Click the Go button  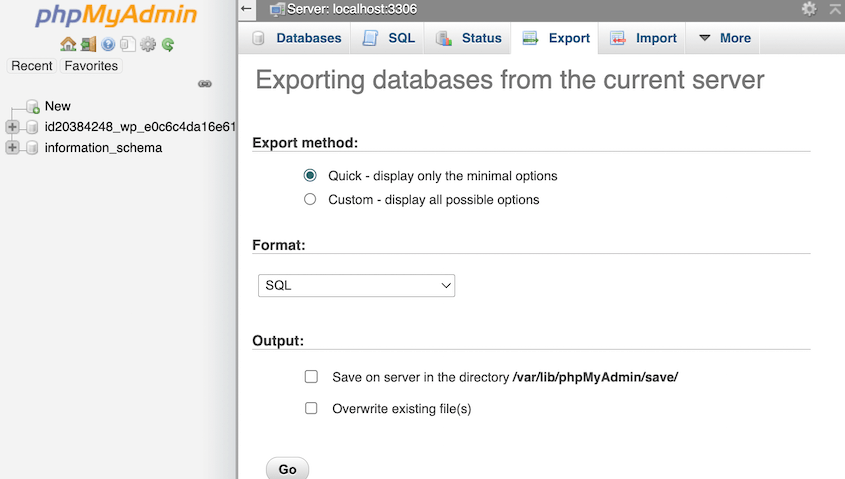[x=287, y=469]
